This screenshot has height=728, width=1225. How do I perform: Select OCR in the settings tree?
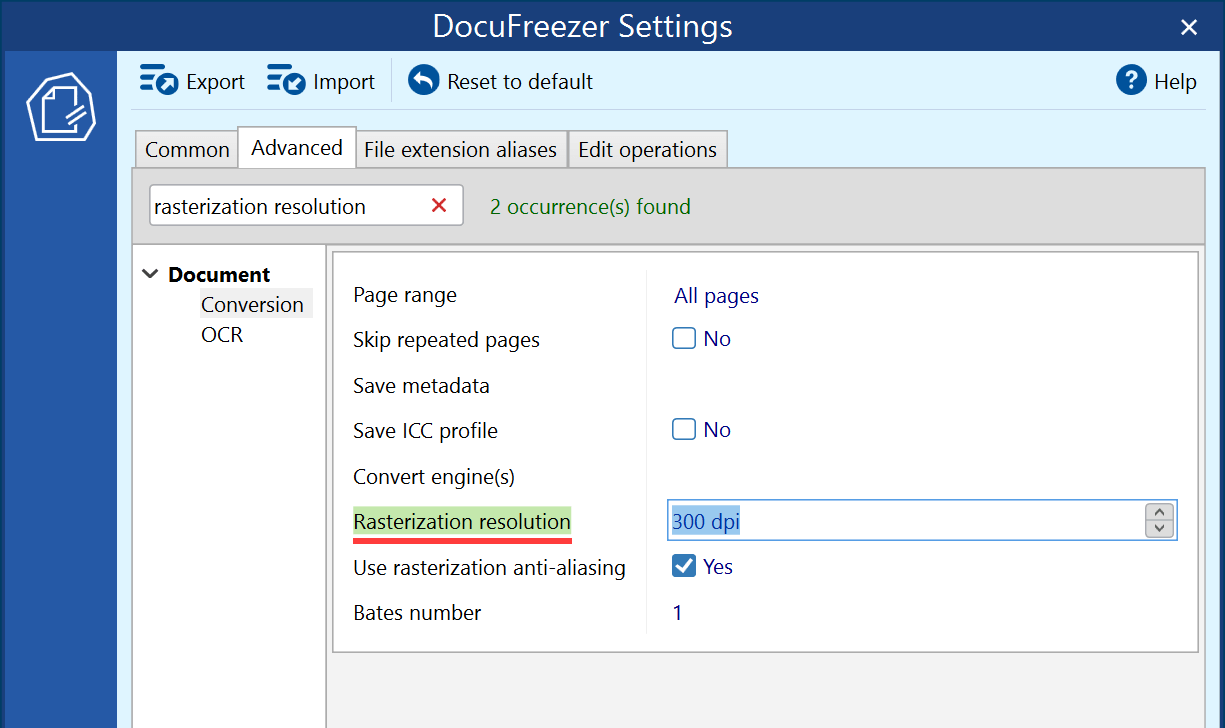pyautogui.click(x=222, y=334)
